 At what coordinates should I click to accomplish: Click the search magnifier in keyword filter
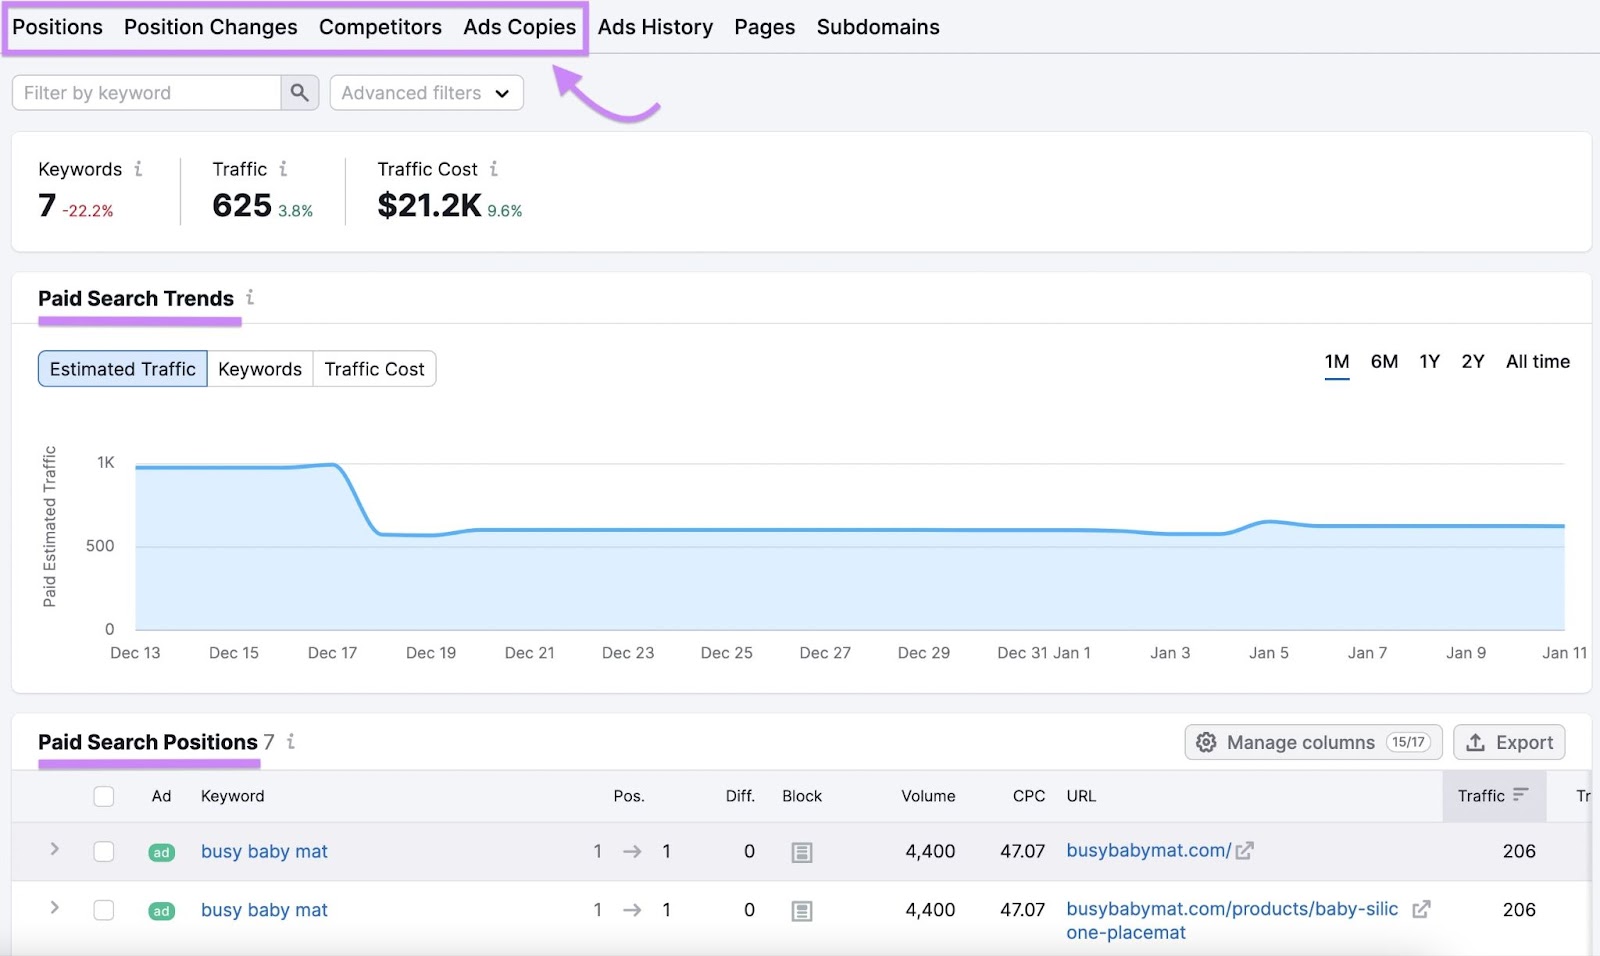pos(299,92)
